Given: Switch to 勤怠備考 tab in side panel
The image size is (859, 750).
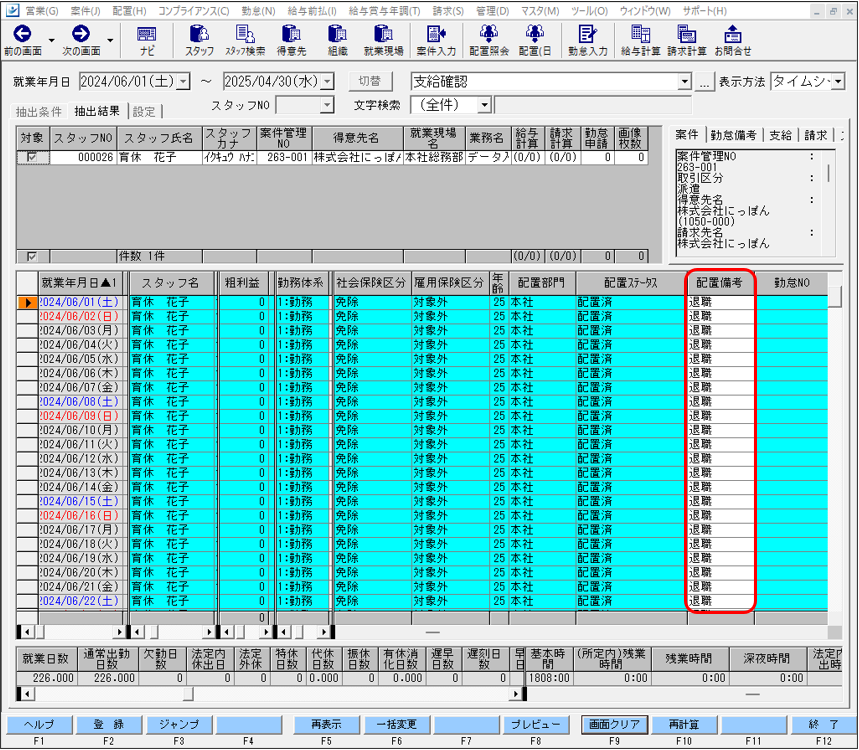Looking at the screenshot, I should pyautogui.click(x=733, y=135).
